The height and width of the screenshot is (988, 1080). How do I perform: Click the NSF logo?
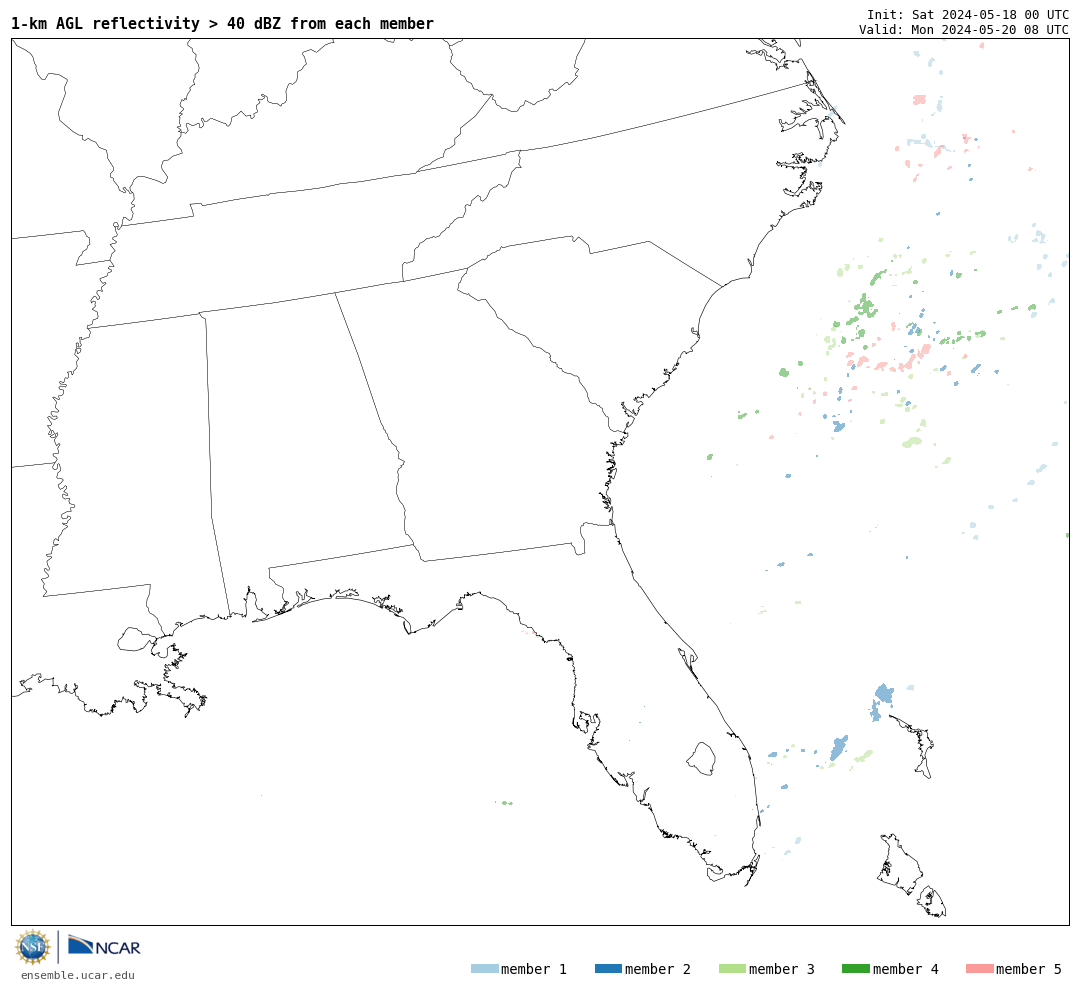click(32, 947)
